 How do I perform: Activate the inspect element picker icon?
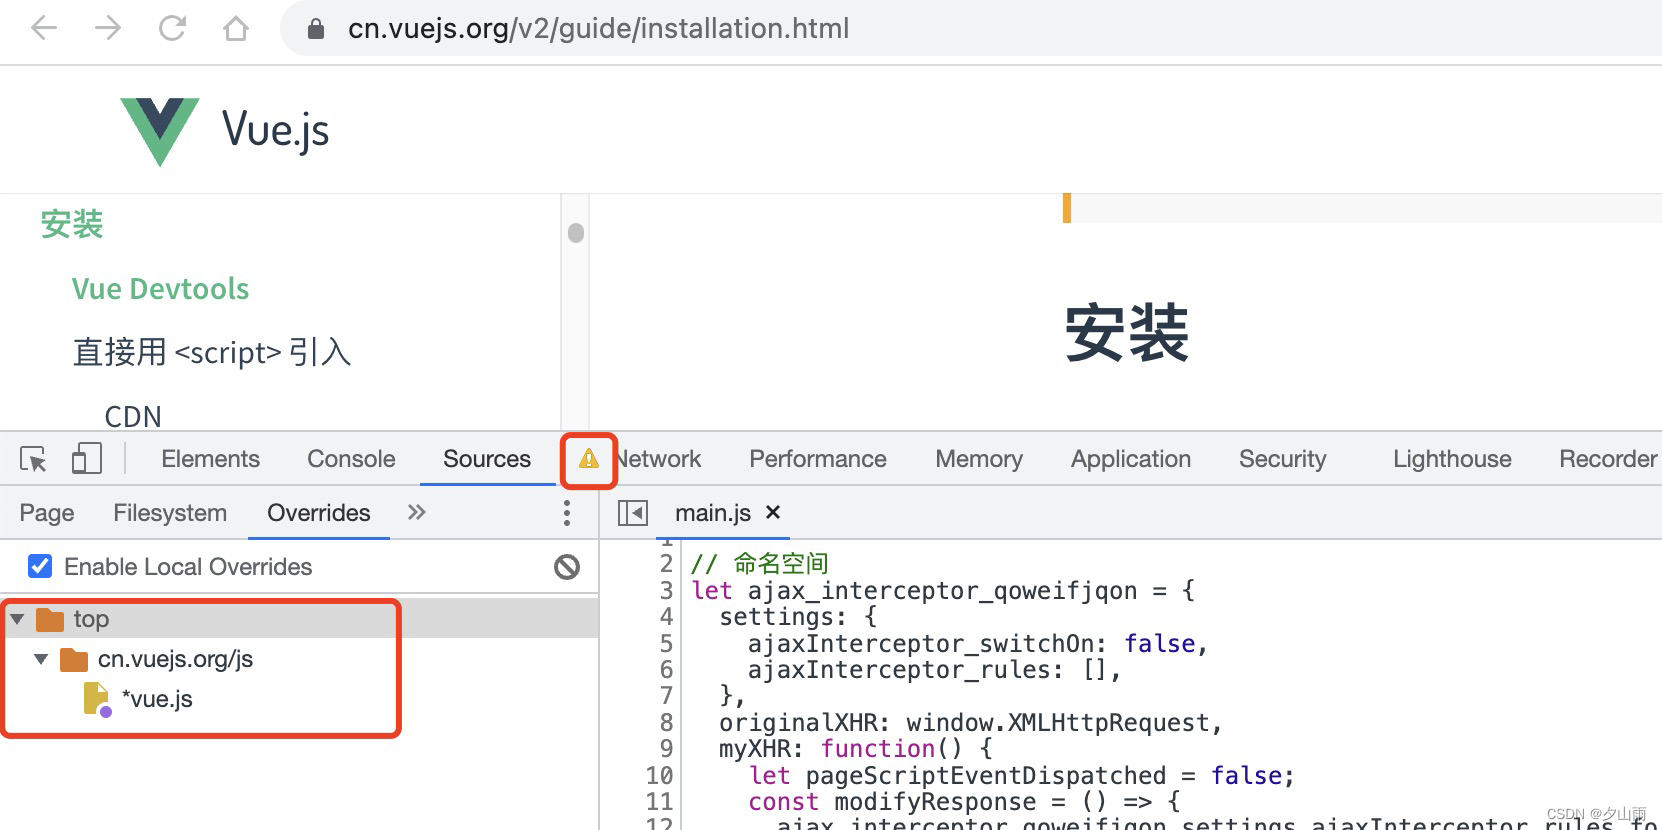click(33, 459)
